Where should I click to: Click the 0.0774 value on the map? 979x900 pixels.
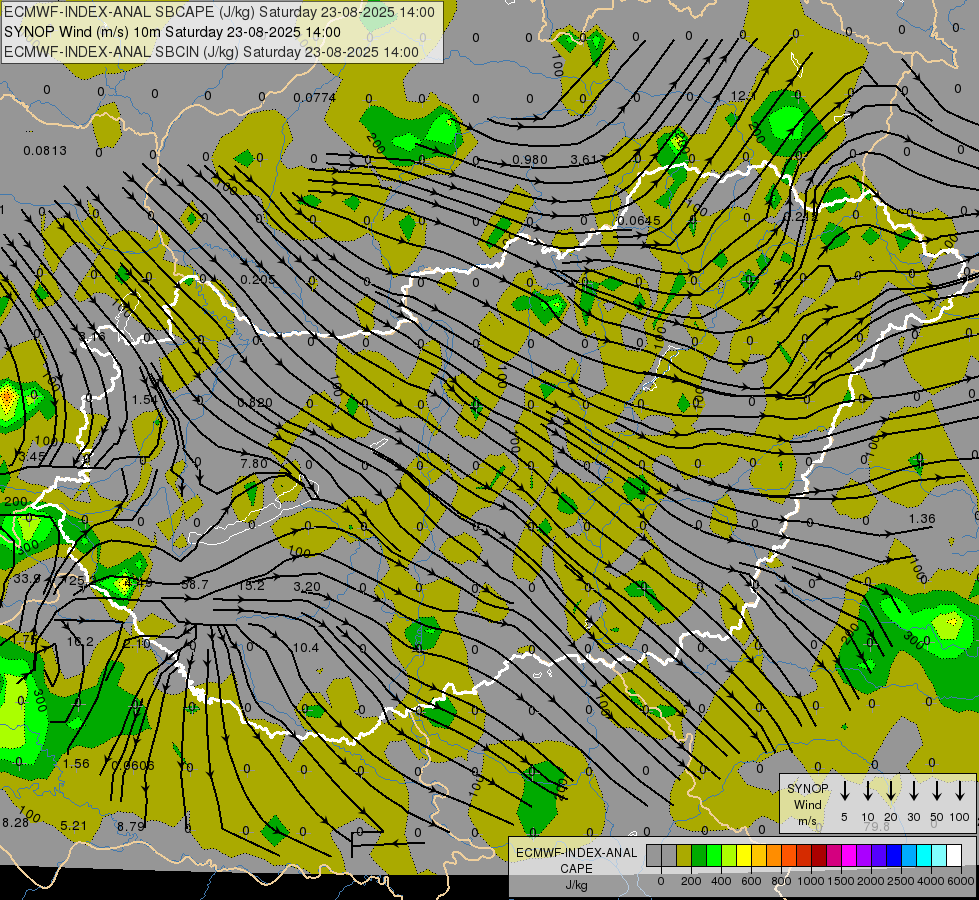click(x=315, y=97)
